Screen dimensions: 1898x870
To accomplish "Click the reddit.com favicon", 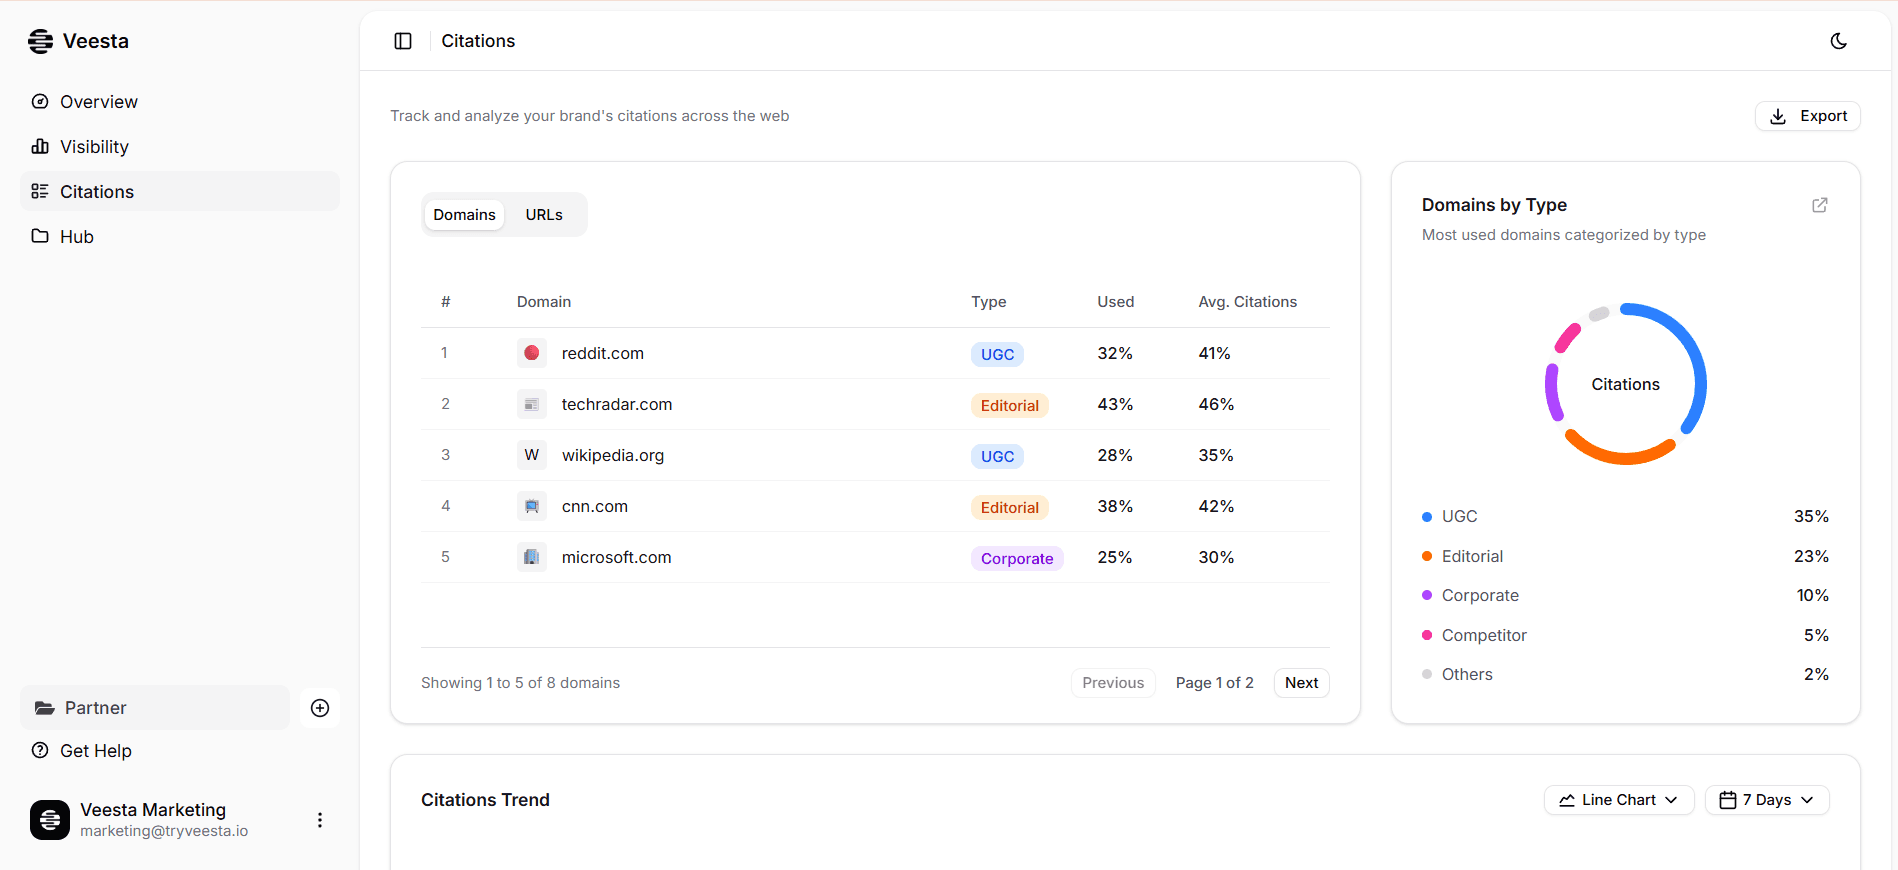I will click(532, 353).
